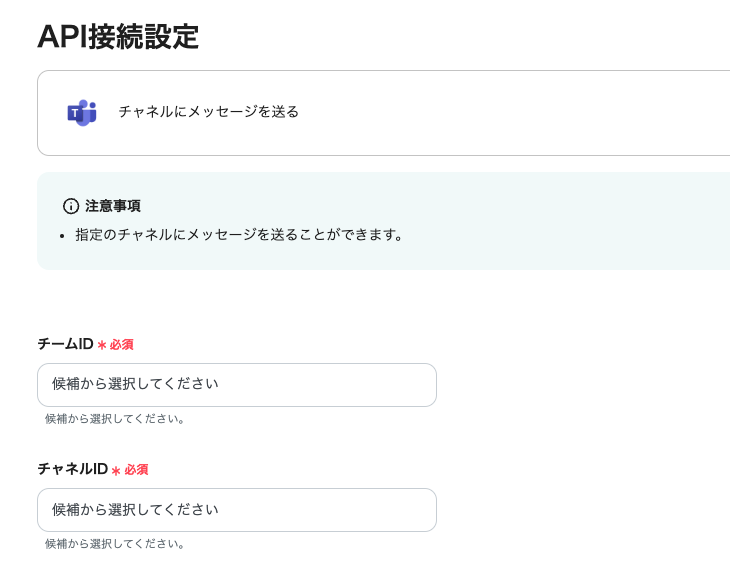Click the 指定のチャネルにメッセージを送ることができます notice sentence
This screenshot has width=730, height=571.
(x=239, y=235)
